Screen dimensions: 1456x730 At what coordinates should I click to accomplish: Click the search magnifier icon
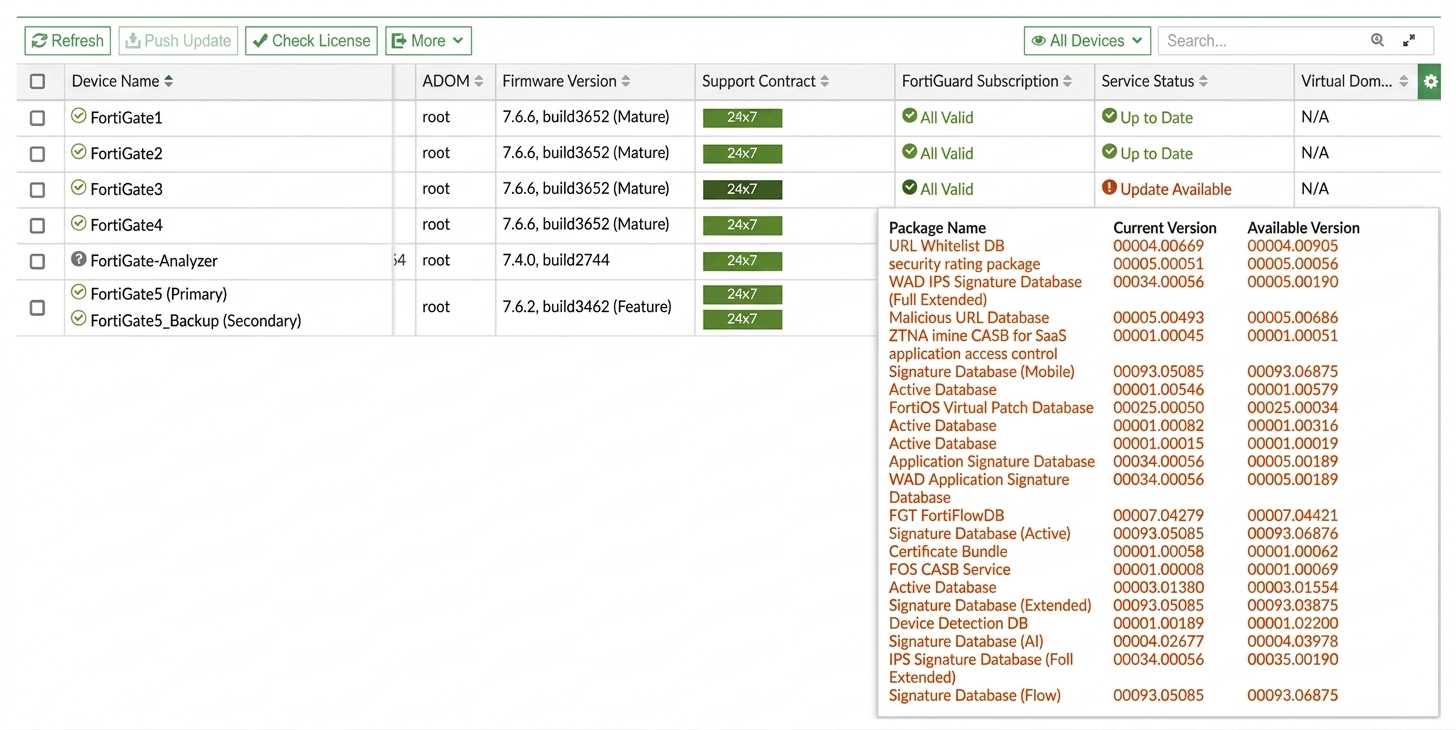[1378, 41]
